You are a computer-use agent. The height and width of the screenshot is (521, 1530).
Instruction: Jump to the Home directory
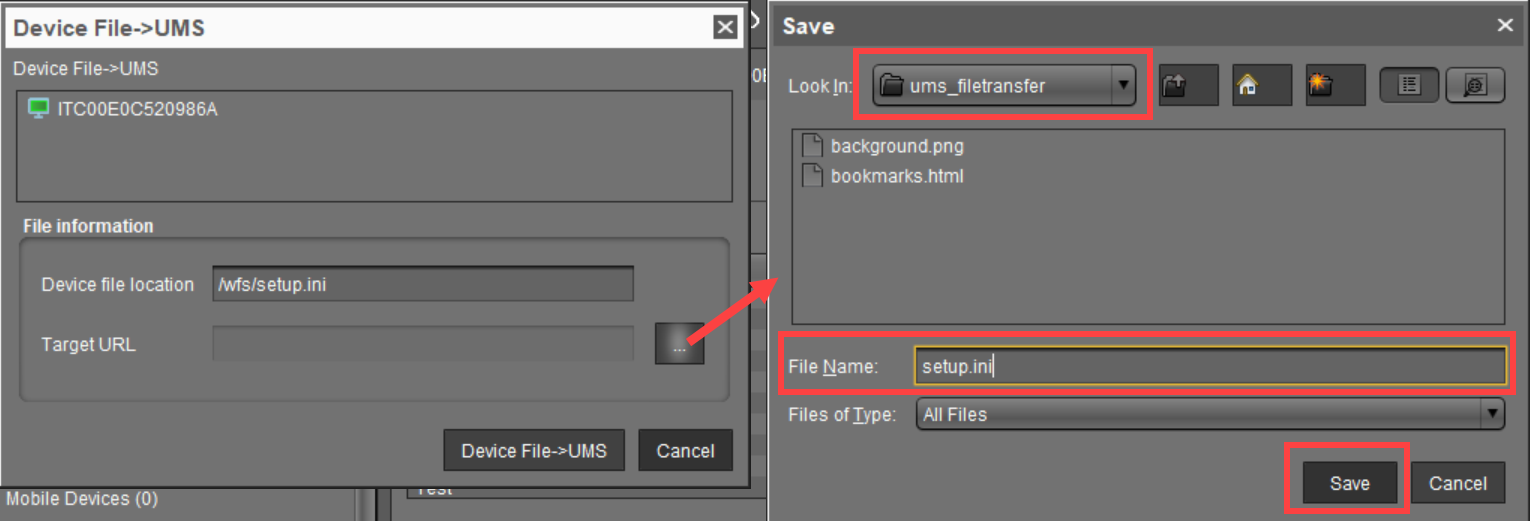(x=1261, y=86)
